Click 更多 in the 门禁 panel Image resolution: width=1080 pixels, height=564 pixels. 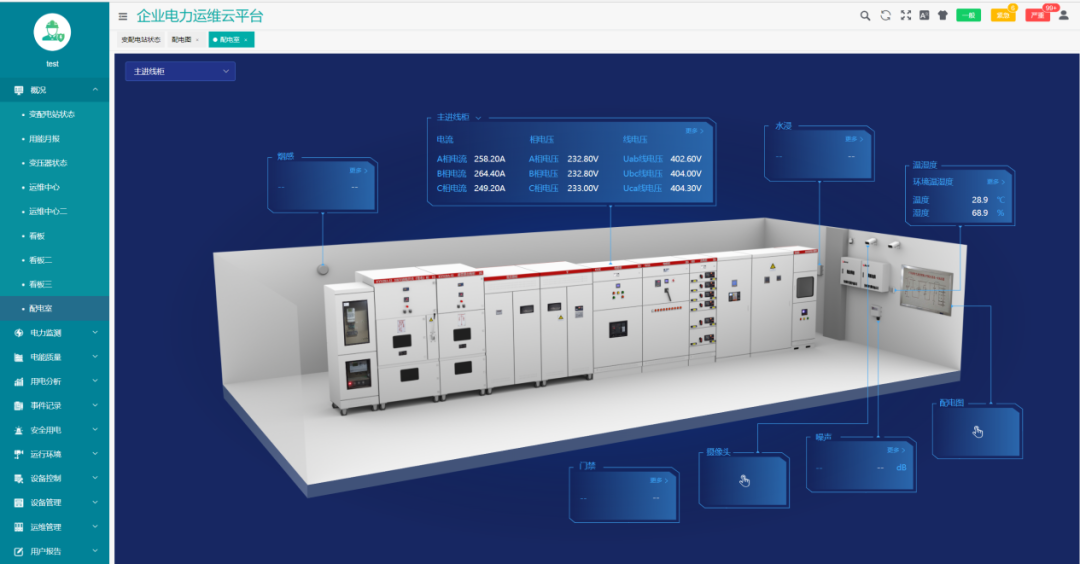tap(659, 480)
